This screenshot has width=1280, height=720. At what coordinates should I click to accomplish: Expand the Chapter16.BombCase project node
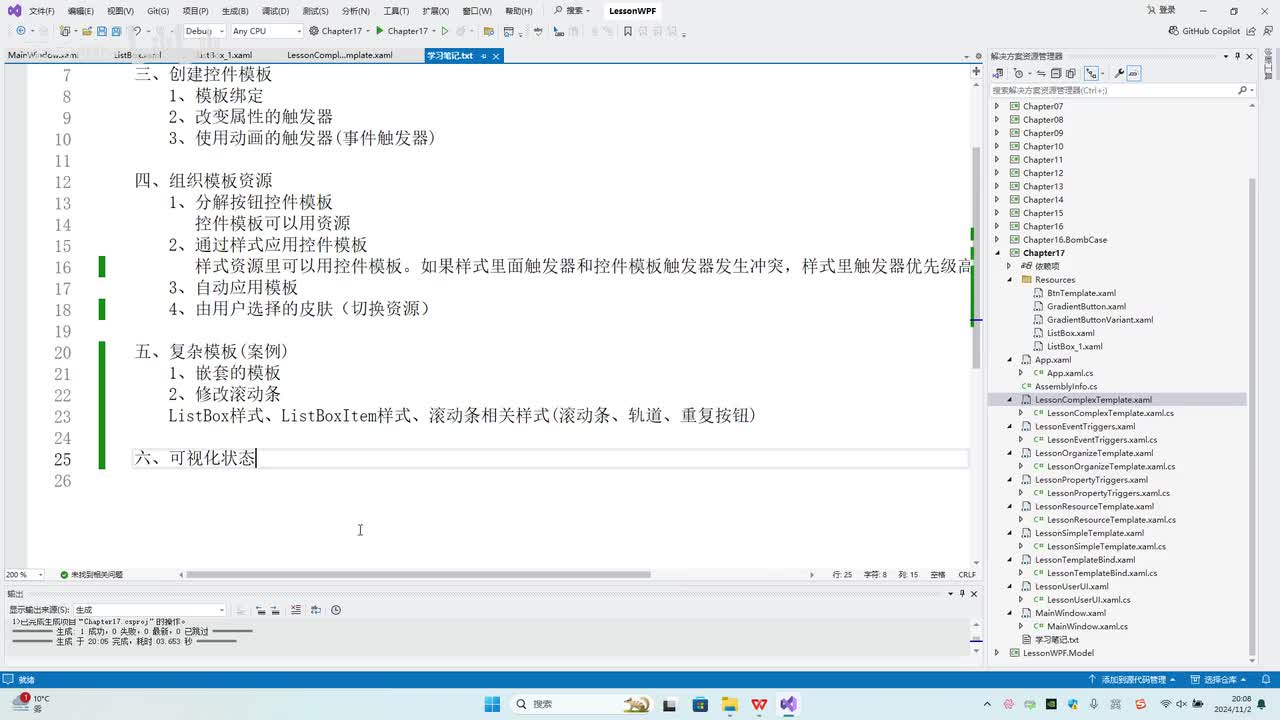[996, 240]
